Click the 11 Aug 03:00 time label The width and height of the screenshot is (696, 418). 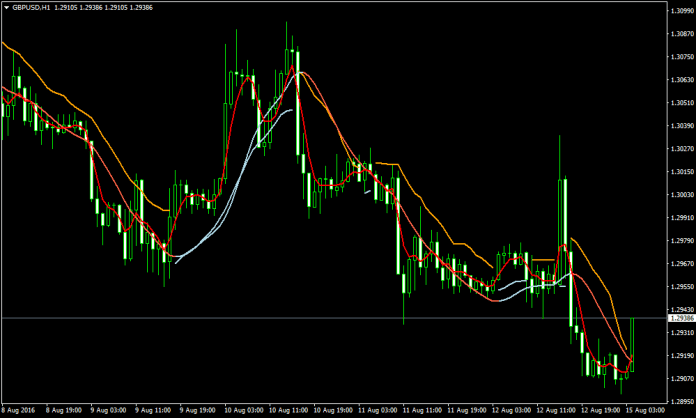point(378,410)
